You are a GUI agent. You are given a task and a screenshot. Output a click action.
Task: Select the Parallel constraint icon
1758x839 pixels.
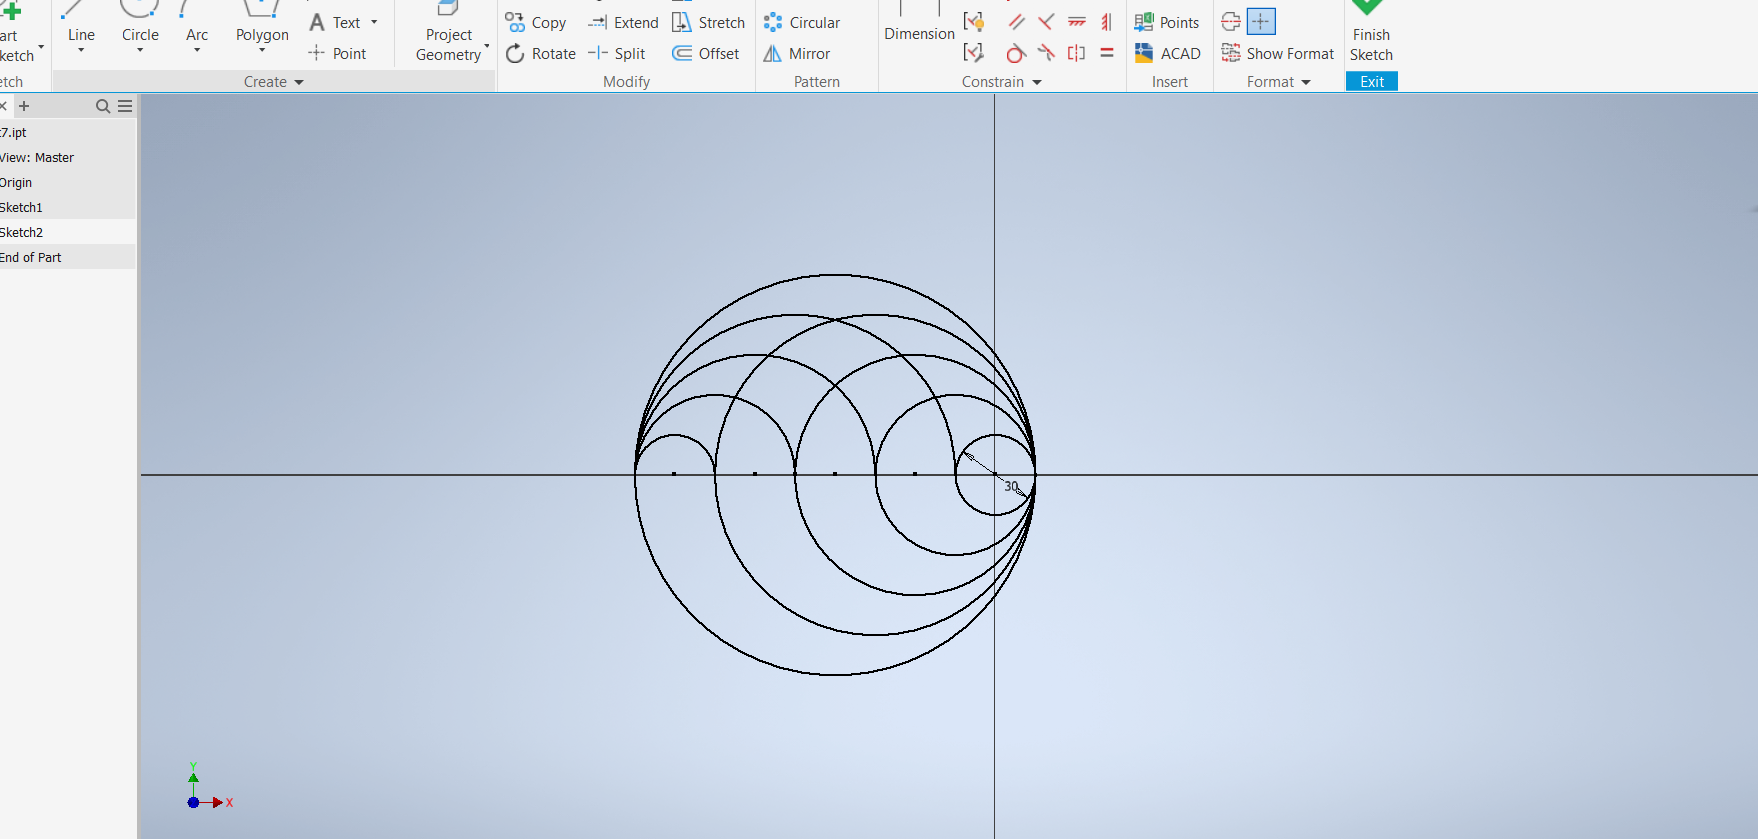click(x=1016, y=22)
